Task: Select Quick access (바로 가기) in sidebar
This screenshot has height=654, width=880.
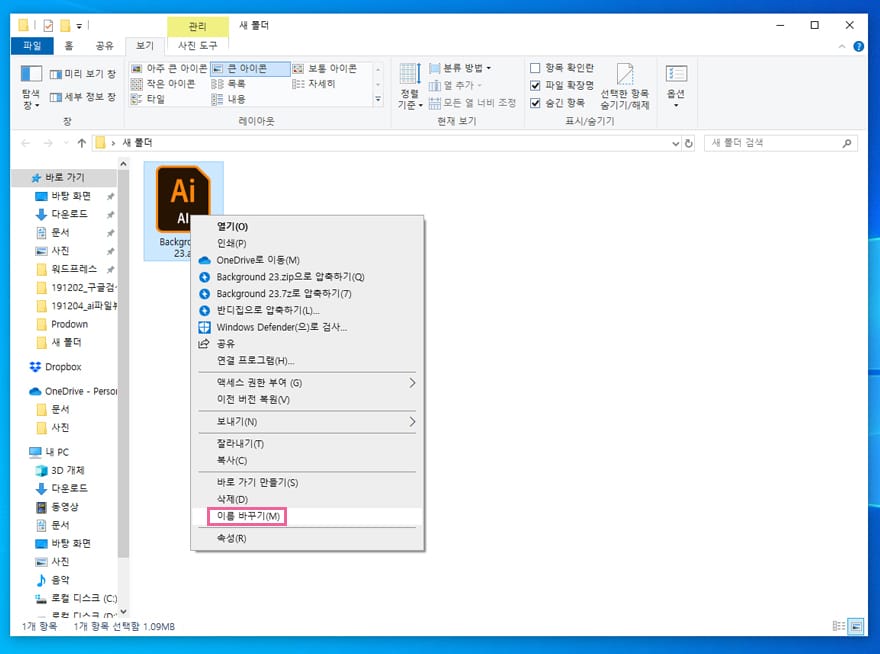Action: pos(65,177)
